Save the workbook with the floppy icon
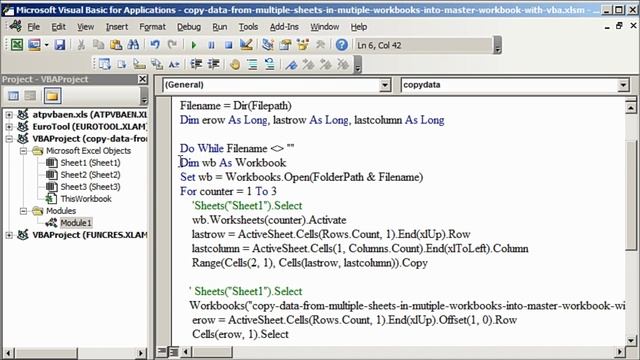Viewport: 640px width, 360px height. tap(60, 44)
